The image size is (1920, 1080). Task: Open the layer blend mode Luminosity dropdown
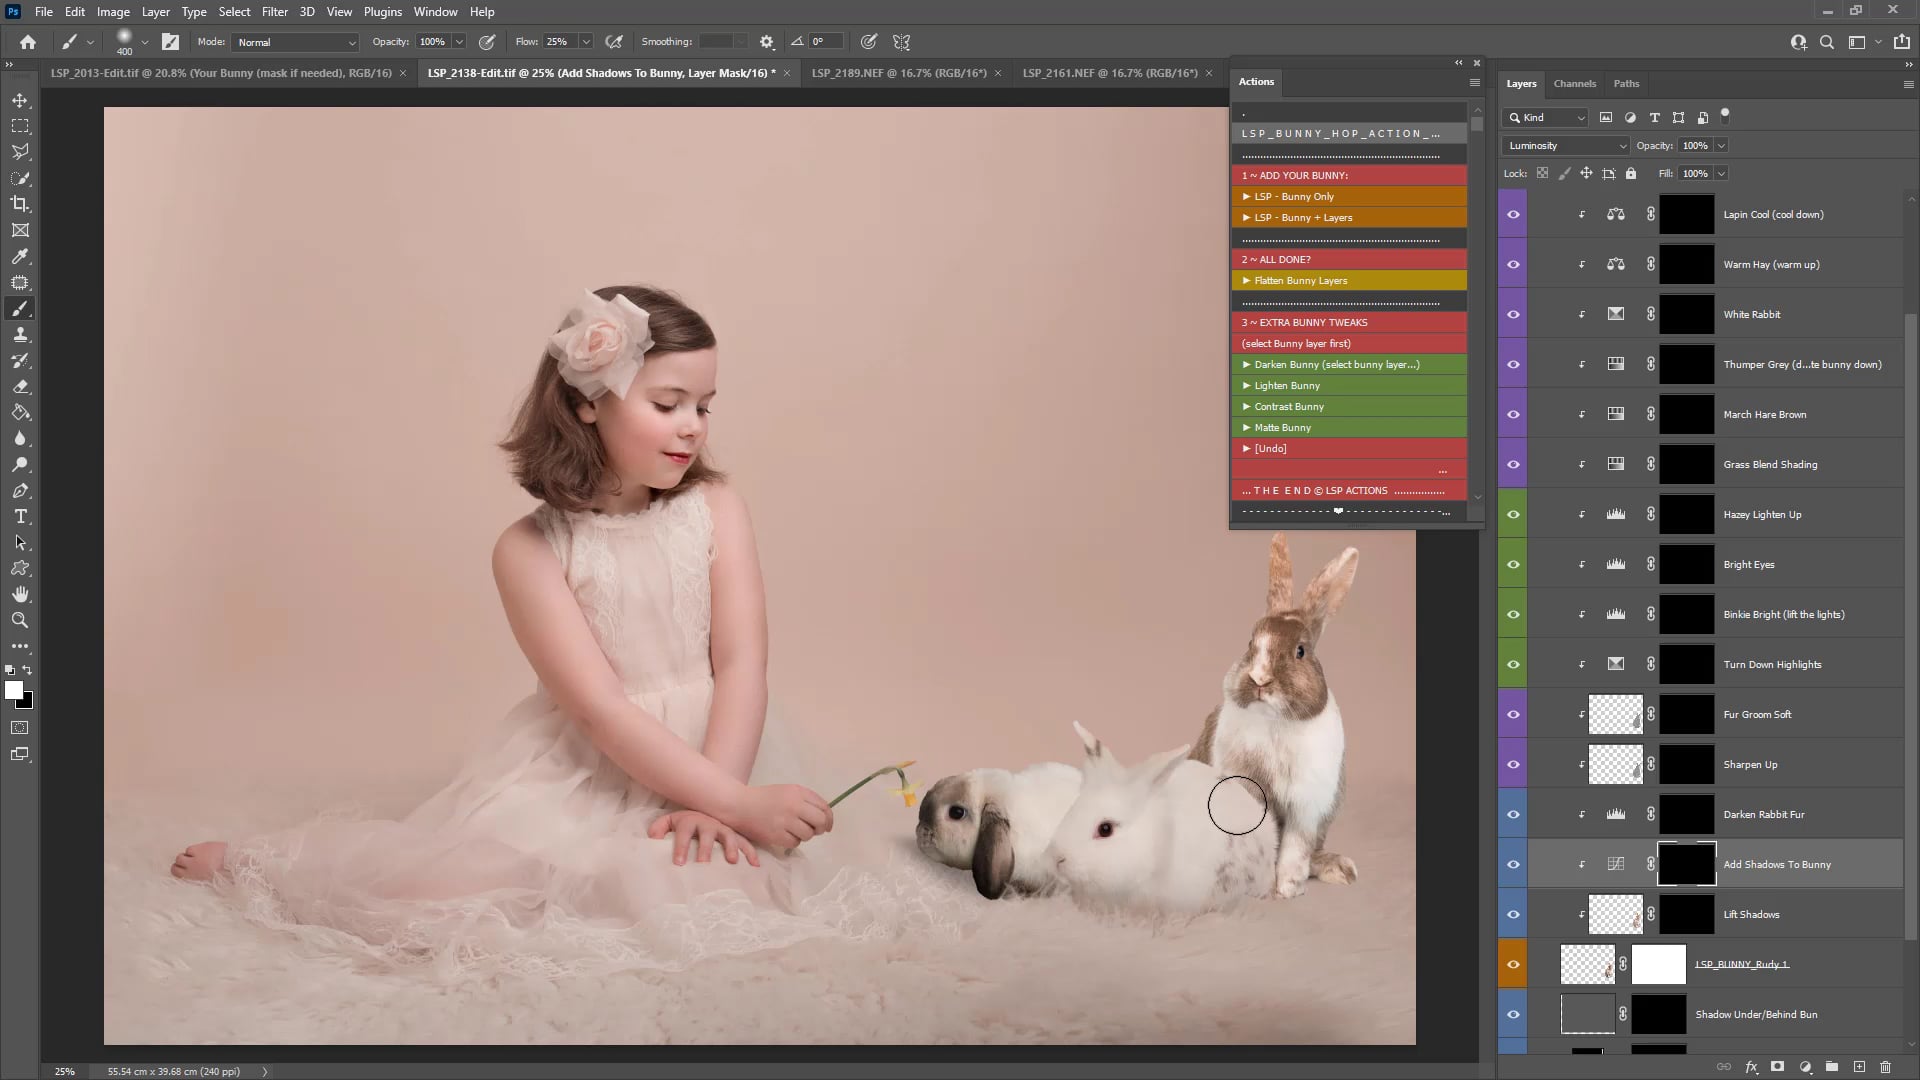coord(1566,145)
